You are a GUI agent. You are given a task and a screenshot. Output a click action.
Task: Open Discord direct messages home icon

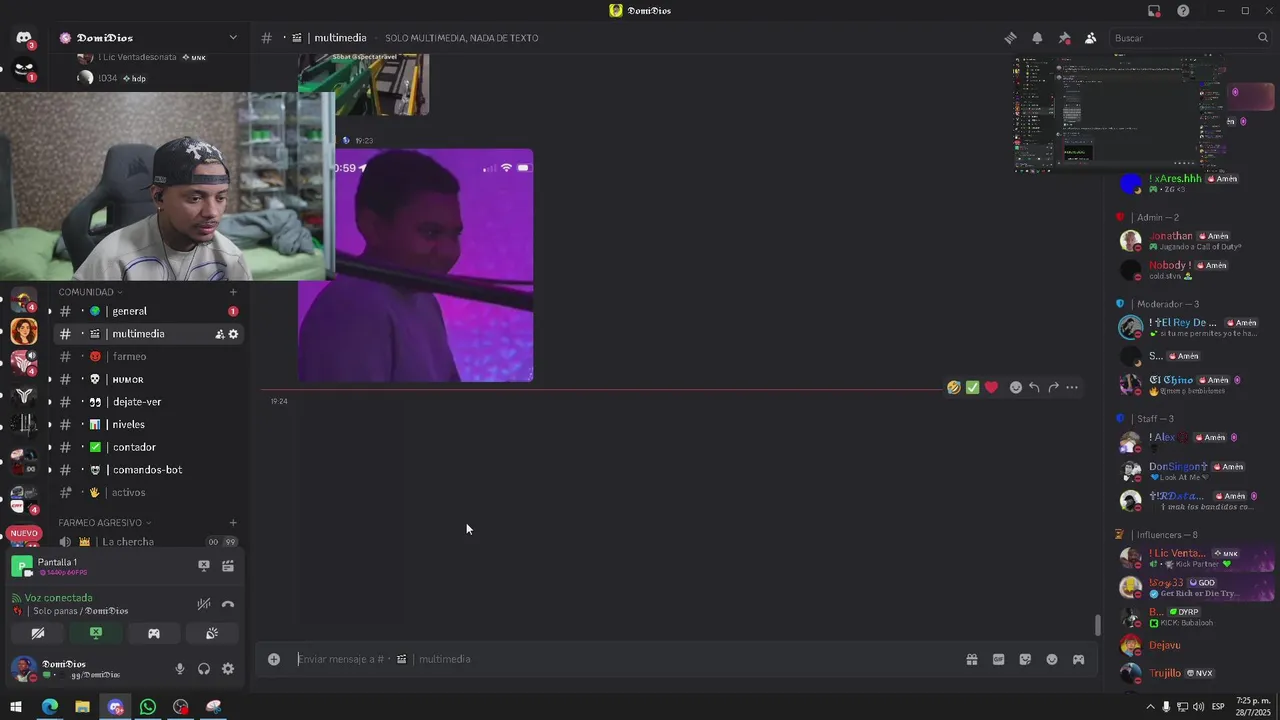point(24,38)
